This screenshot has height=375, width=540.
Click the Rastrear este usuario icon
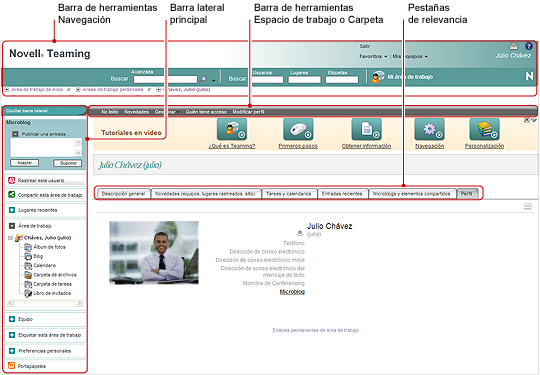coord(11,180)
